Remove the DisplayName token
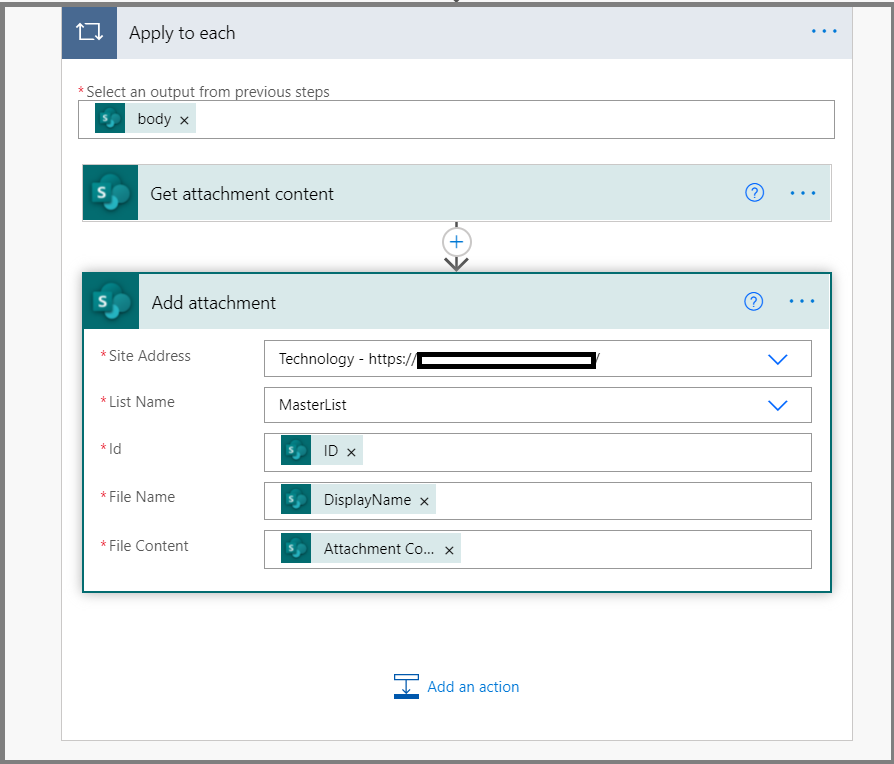Viewport: 894px width, 764px height. [424, 499]
